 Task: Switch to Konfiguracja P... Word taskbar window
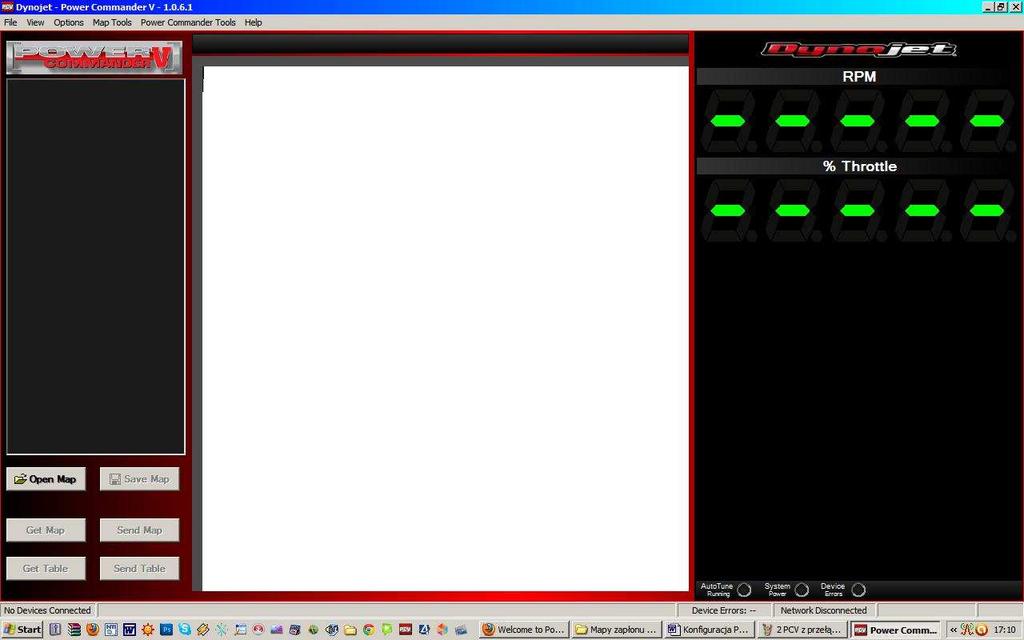pyautogui.click(x=709, y=630)
